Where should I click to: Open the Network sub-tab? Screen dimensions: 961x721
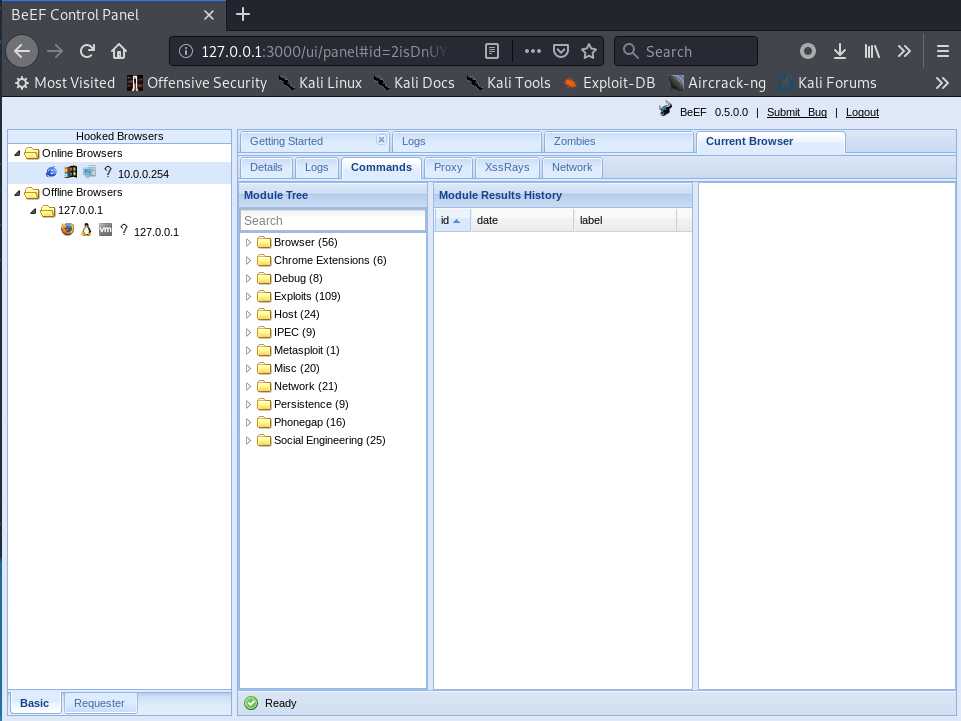click(572, 167)
